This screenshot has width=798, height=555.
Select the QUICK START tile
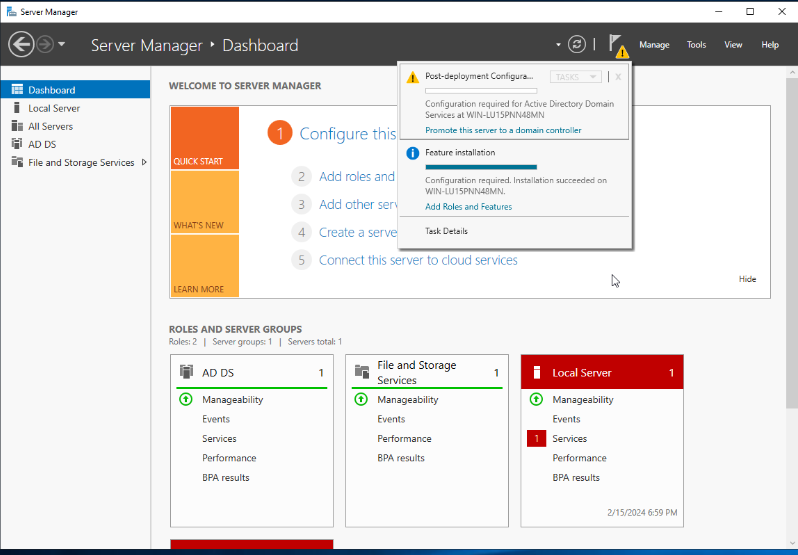click(x=205, y=138)
